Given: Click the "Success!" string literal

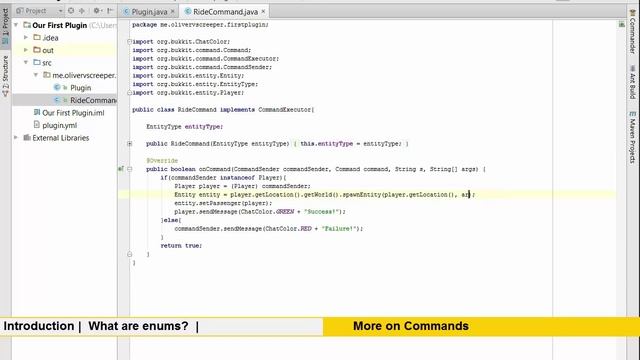Looking at the screenshot, I should pos(322,212).
